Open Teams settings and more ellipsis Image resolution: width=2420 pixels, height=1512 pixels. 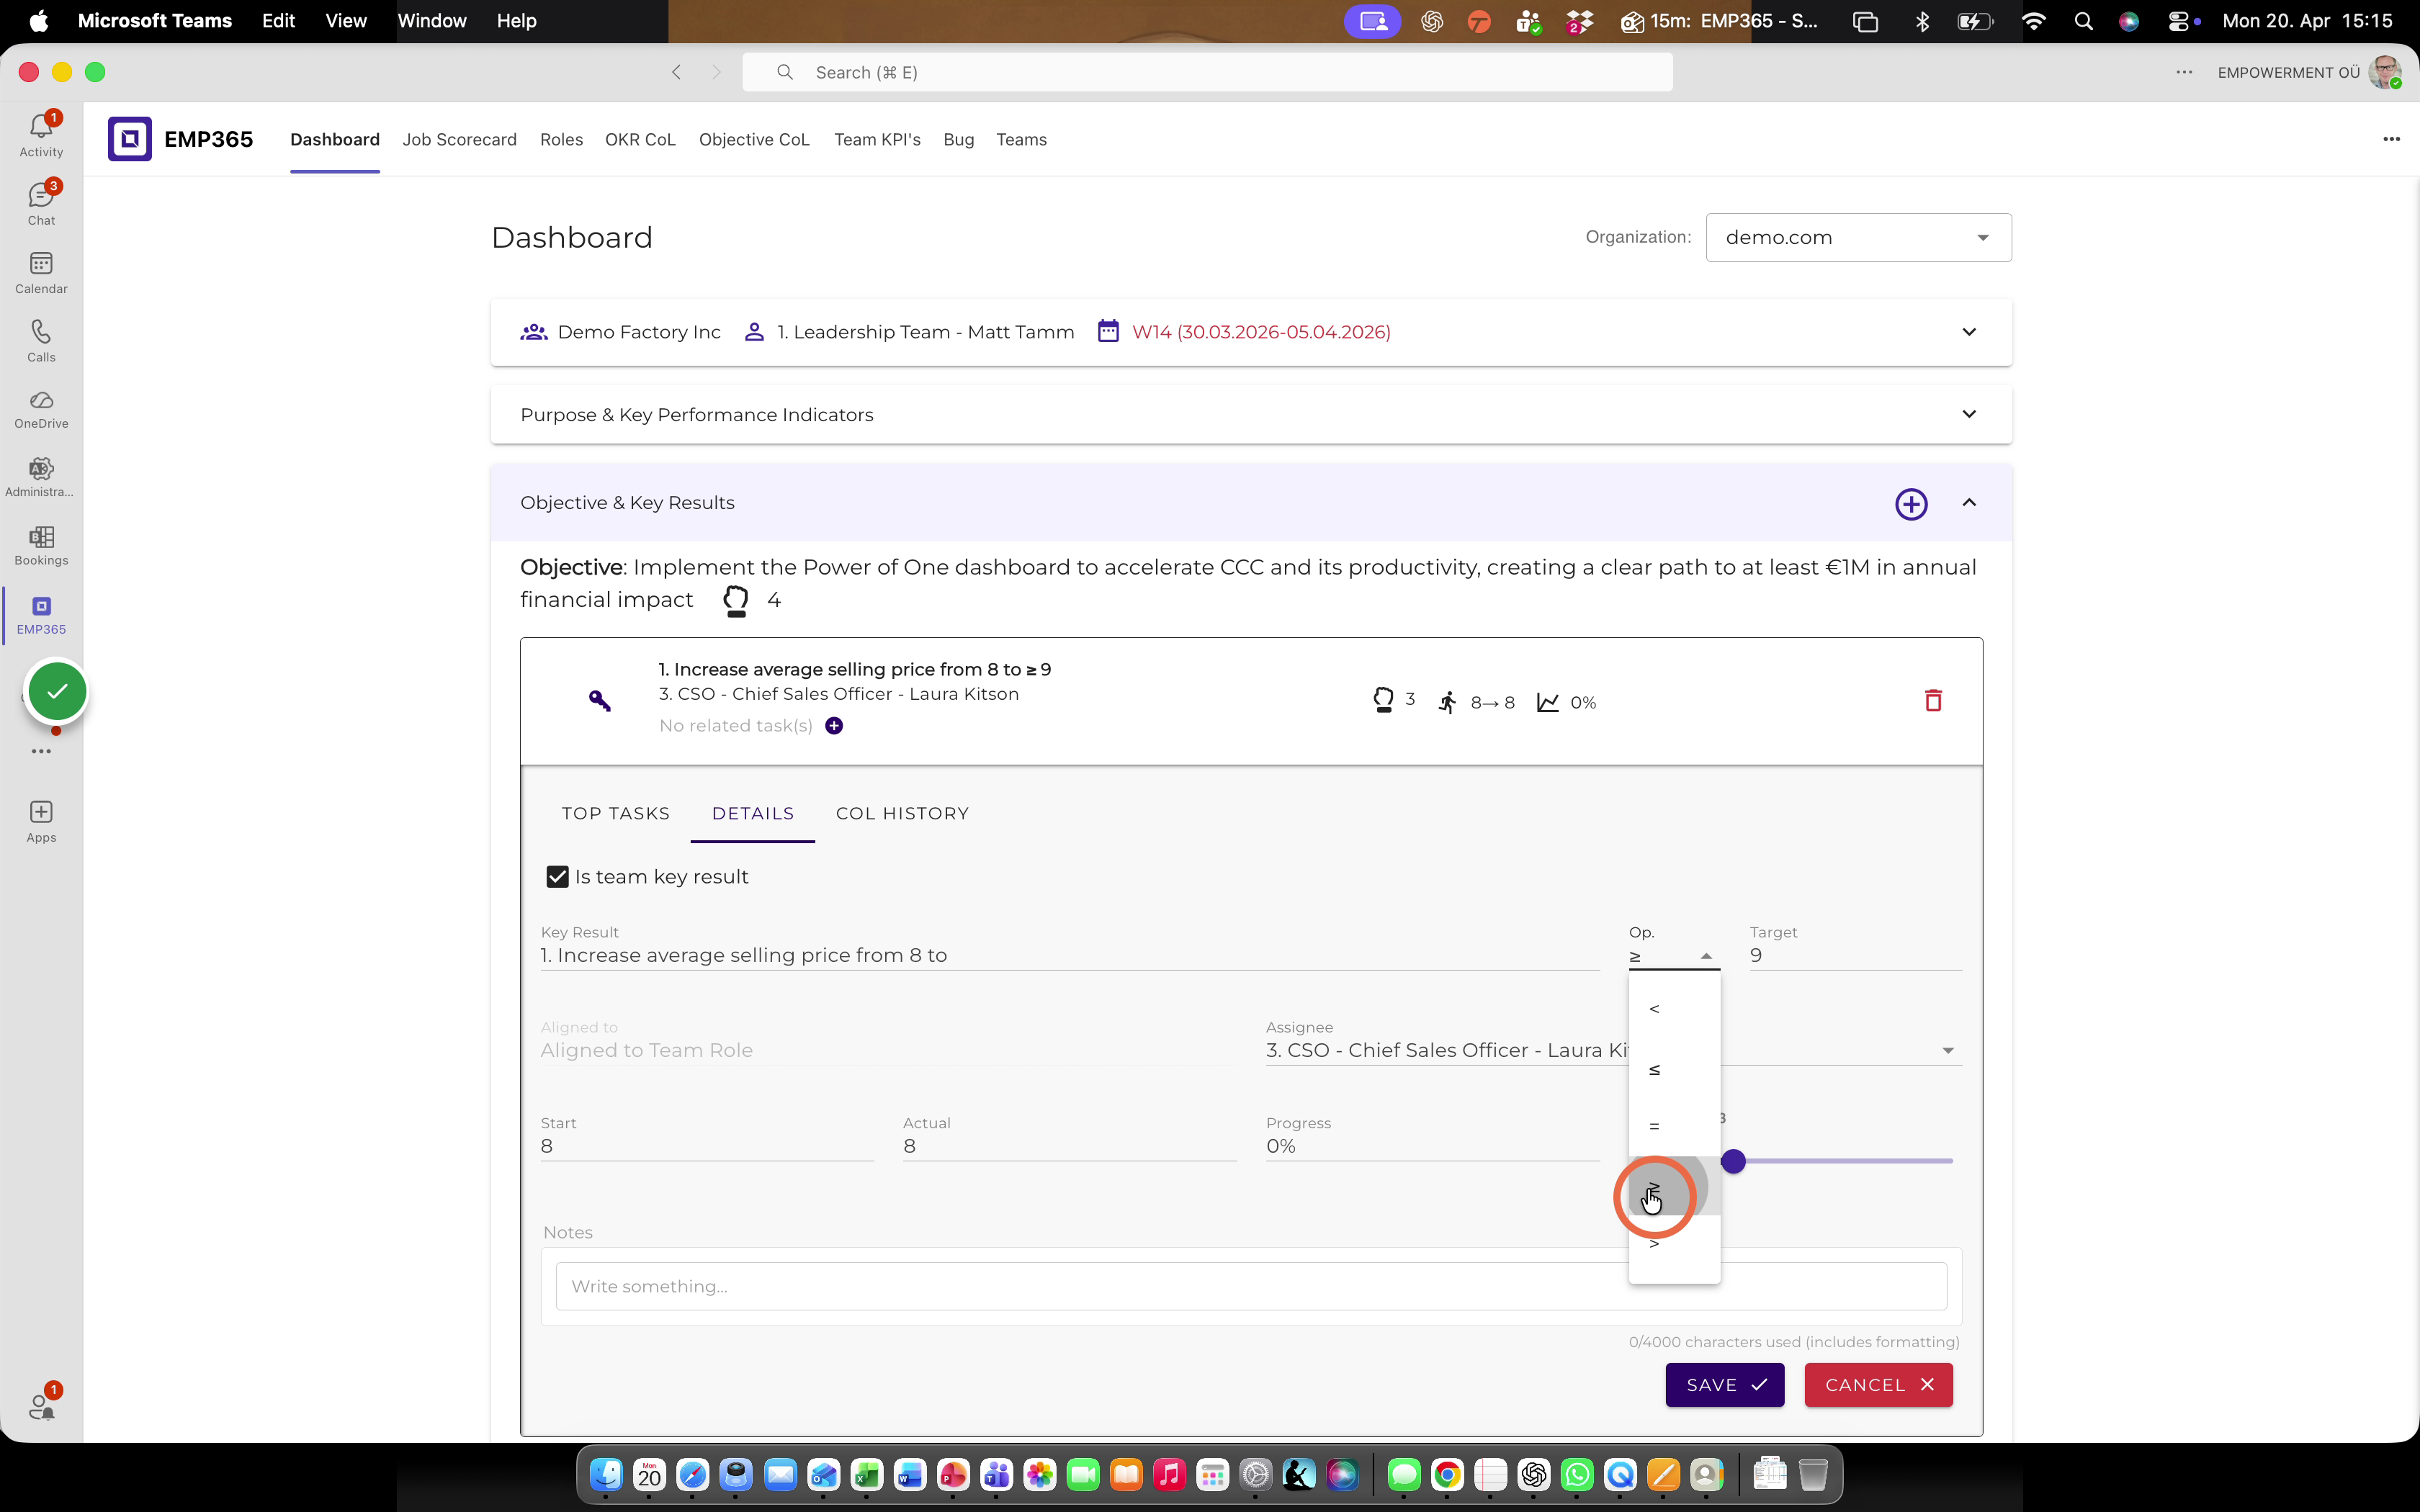click(2184, 72)
